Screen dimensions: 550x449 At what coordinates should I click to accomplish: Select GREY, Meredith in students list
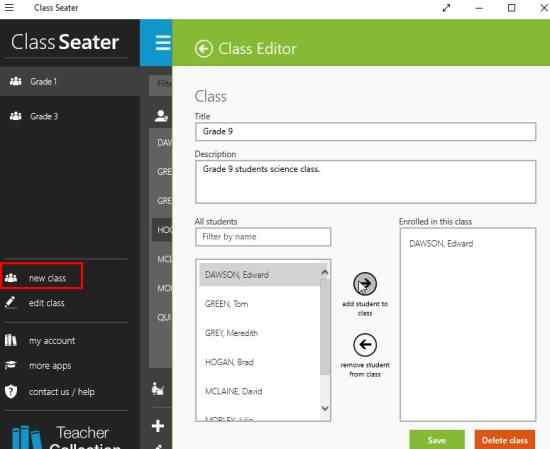pyautogui.click(x=260, y=333)
